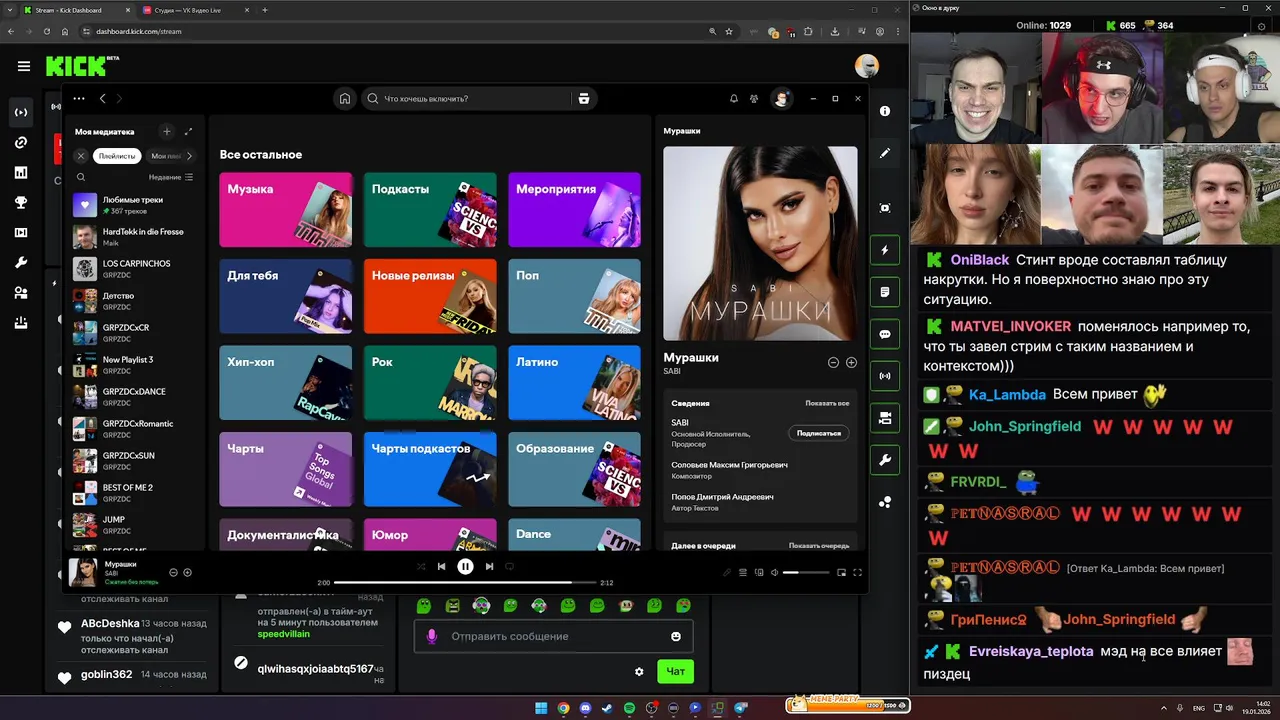Open Spotify from the Windows taskbar
The image size is (1280, 720).
(629, 708)
